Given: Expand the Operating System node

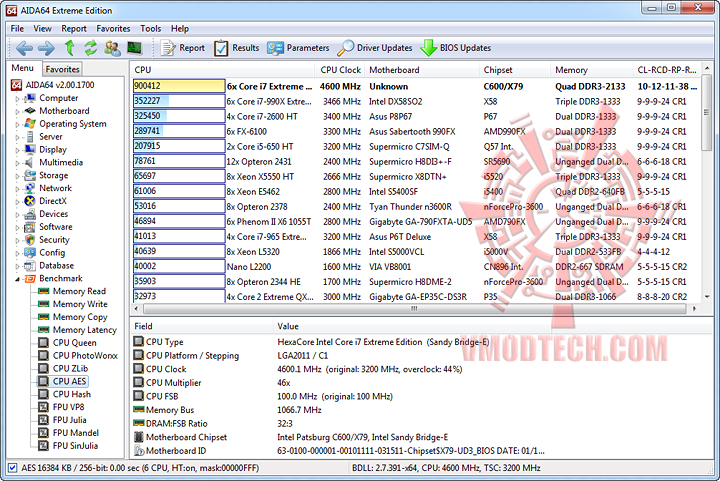Looking at the screenshot, I should tap(17, 124).
